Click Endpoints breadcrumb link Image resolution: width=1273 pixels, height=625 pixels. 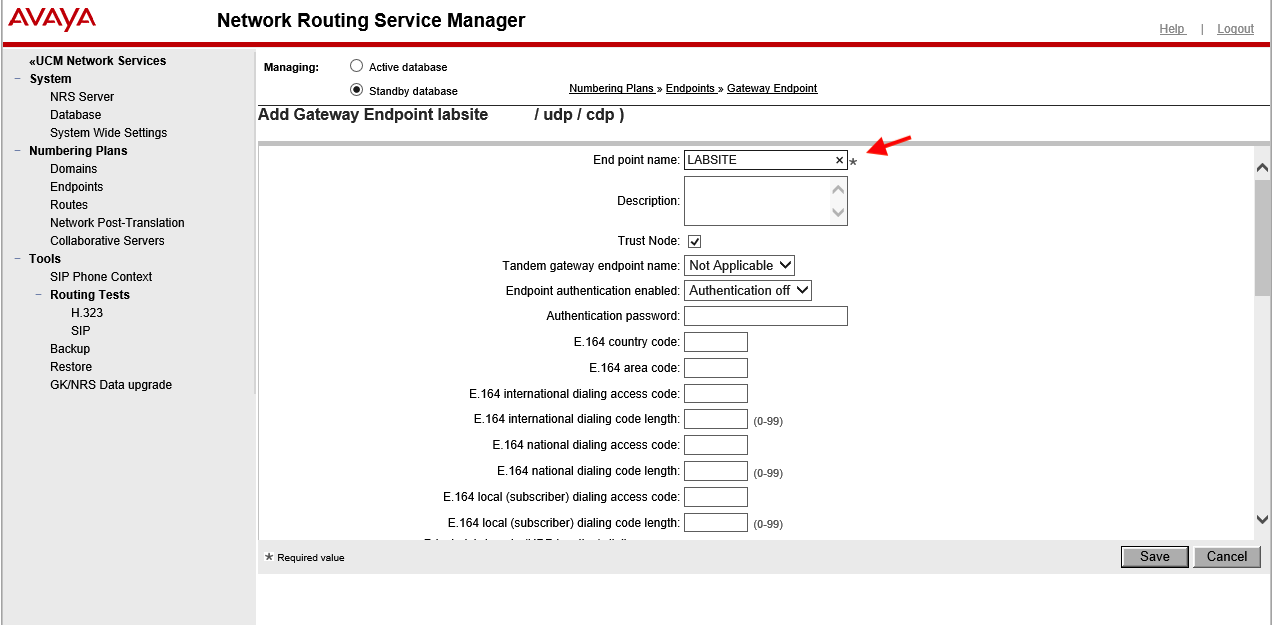(x=690, y=88)
